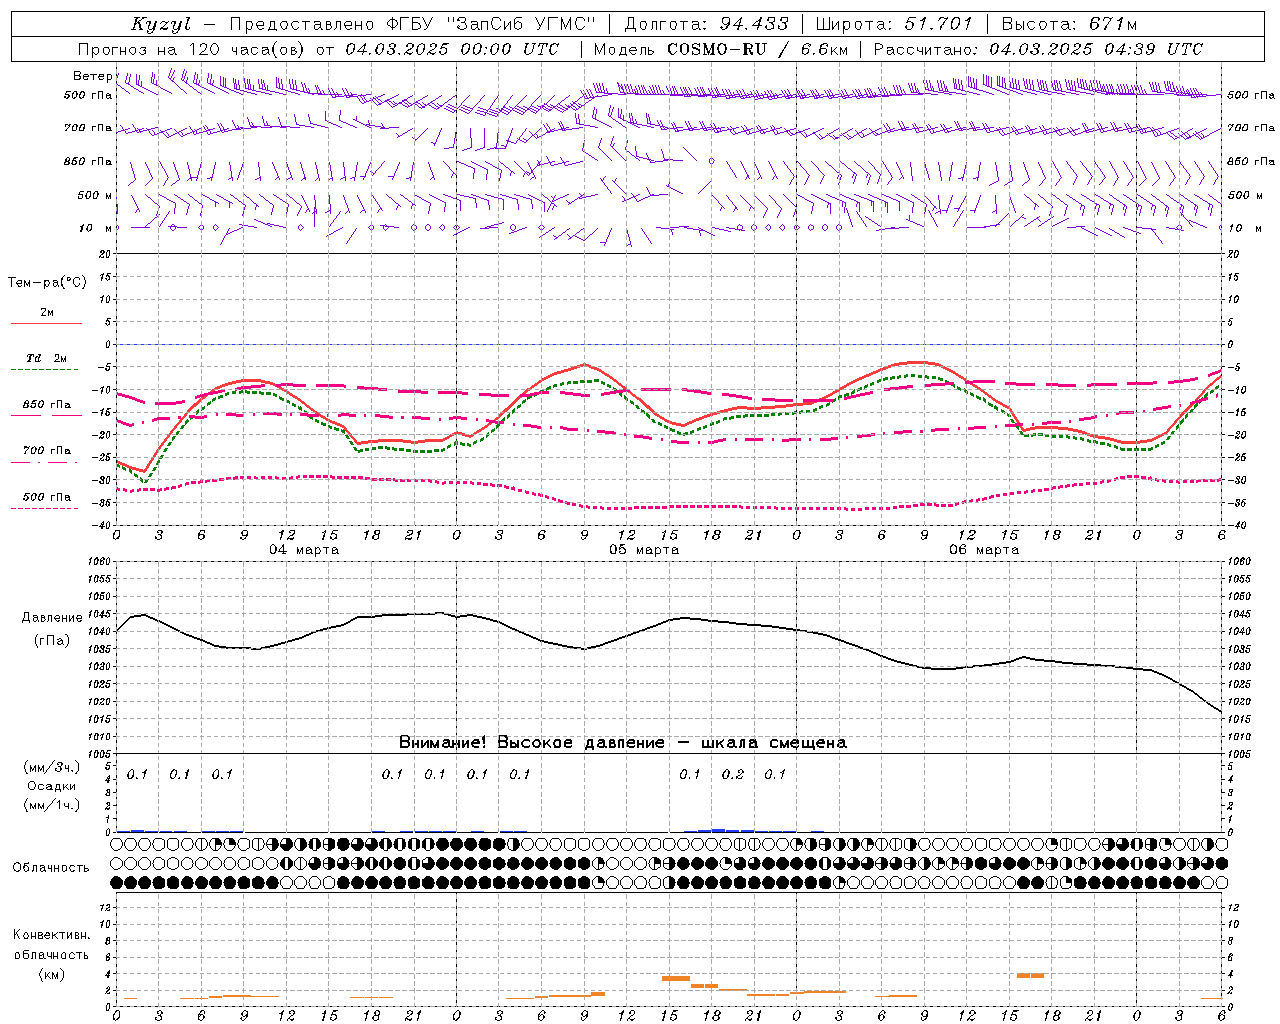The height and width of the screenshot is (1024, 1280).
Task: Click the Рассчитано: 04.03.2025 04:39 UTC text
Action: click(1038, 49)
